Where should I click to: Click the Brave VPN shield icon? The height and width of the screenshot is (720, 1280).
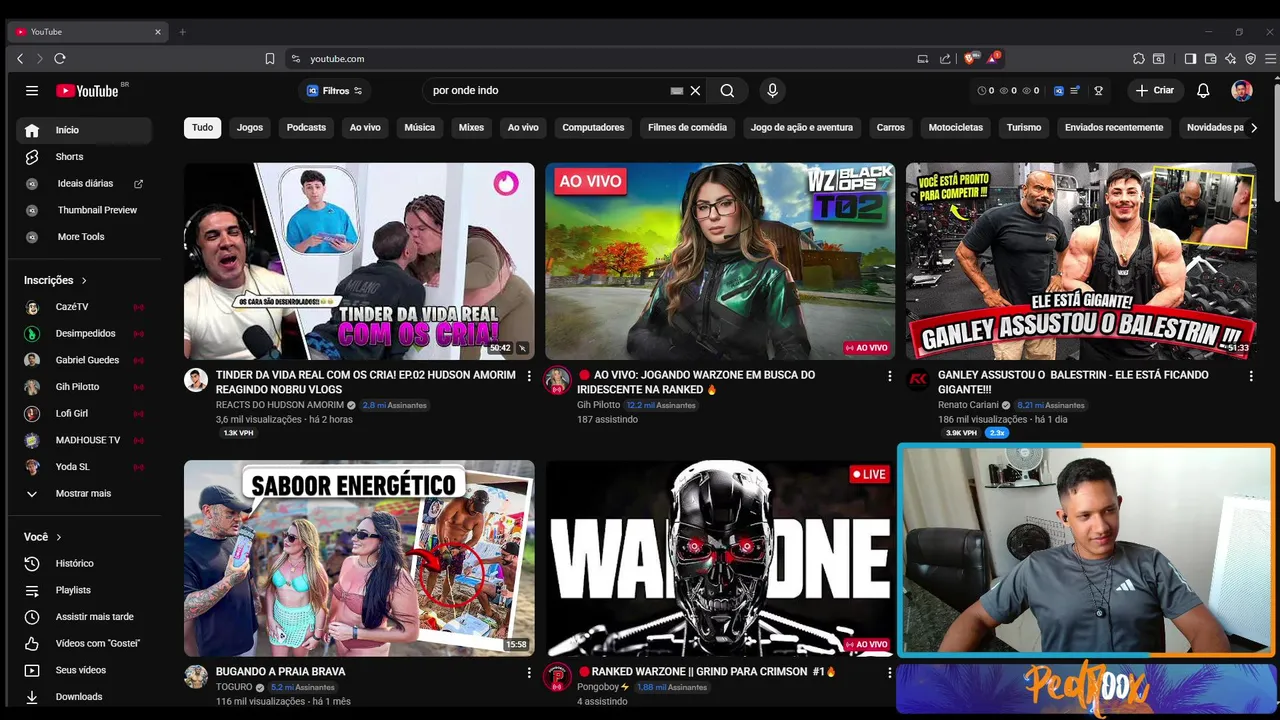[1250, 59]
